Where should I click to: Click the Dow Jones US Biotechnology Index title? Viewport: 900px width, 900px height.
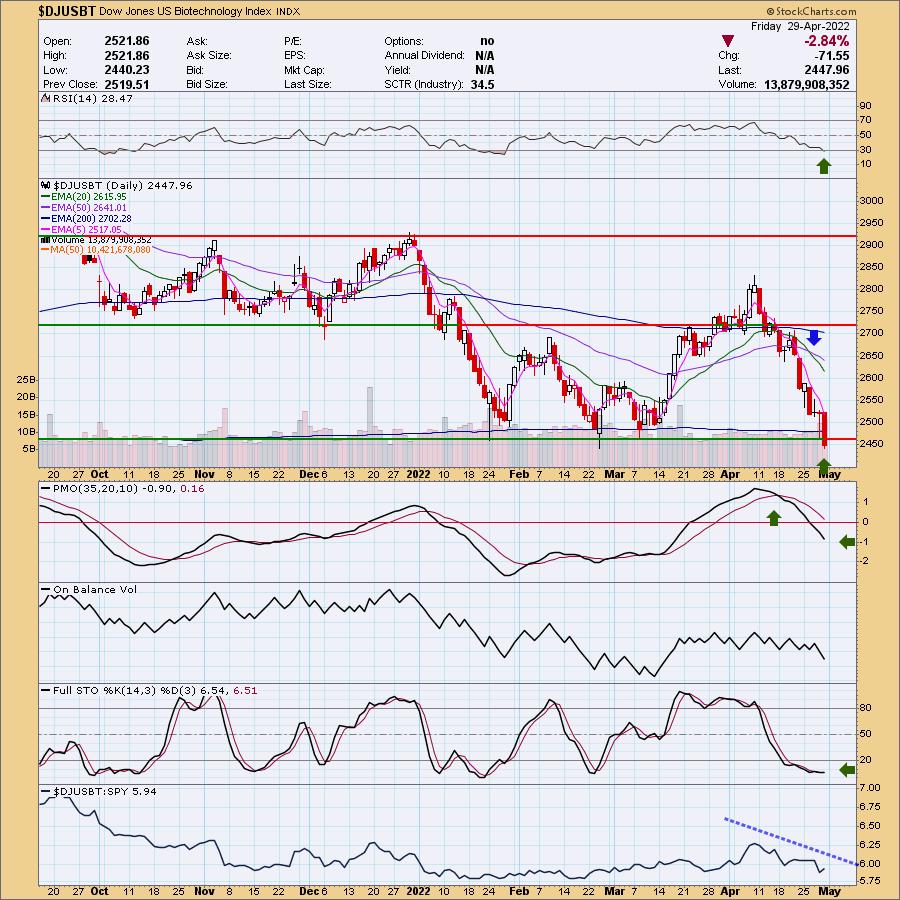(x=185, y=11)
